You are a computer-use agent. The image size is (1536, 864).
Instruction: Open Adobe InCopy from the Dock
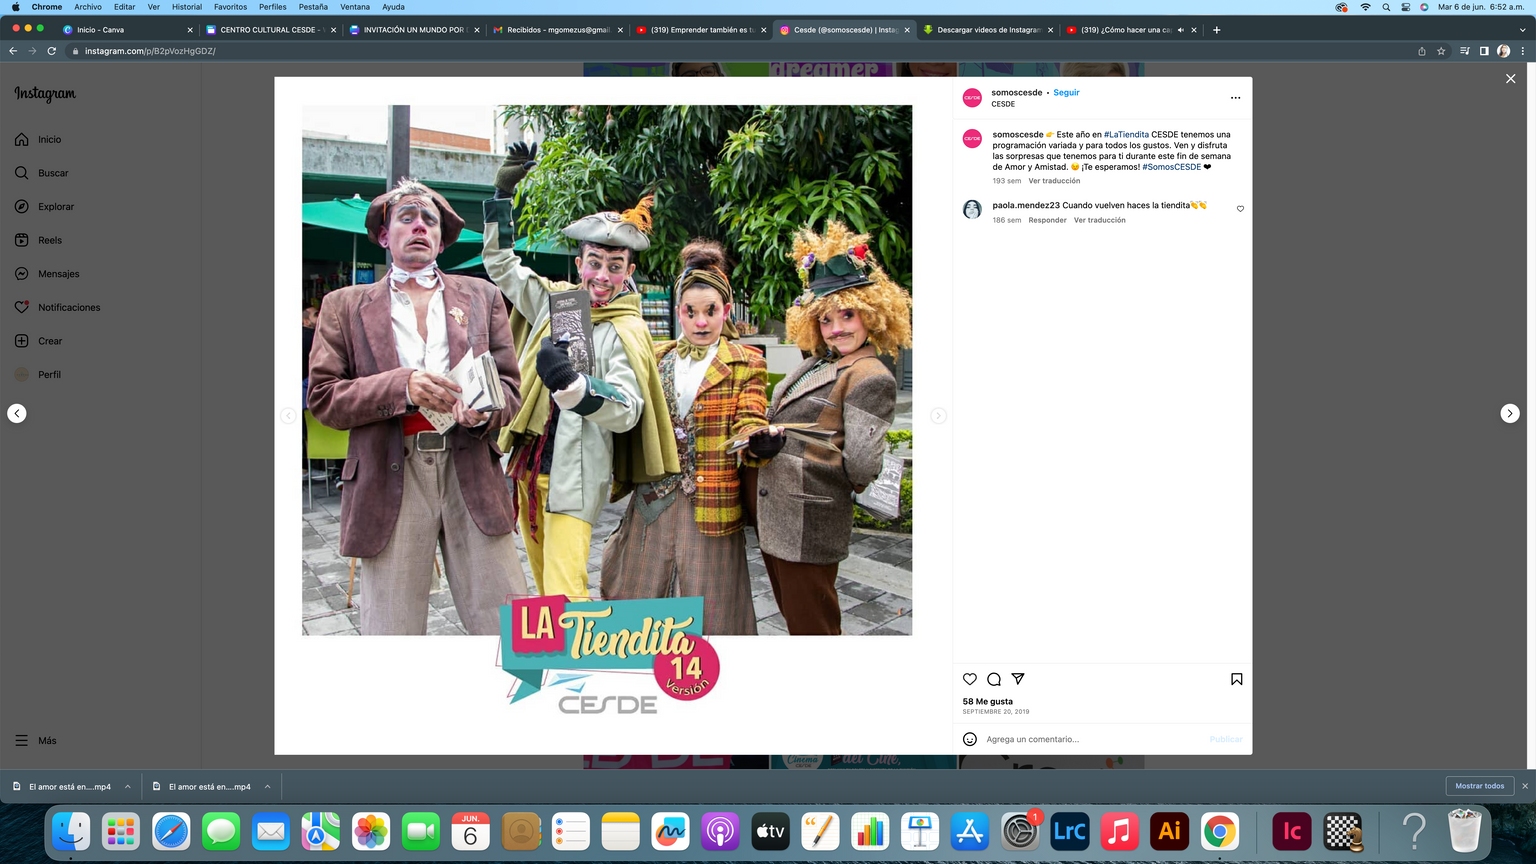(1292, 831)
